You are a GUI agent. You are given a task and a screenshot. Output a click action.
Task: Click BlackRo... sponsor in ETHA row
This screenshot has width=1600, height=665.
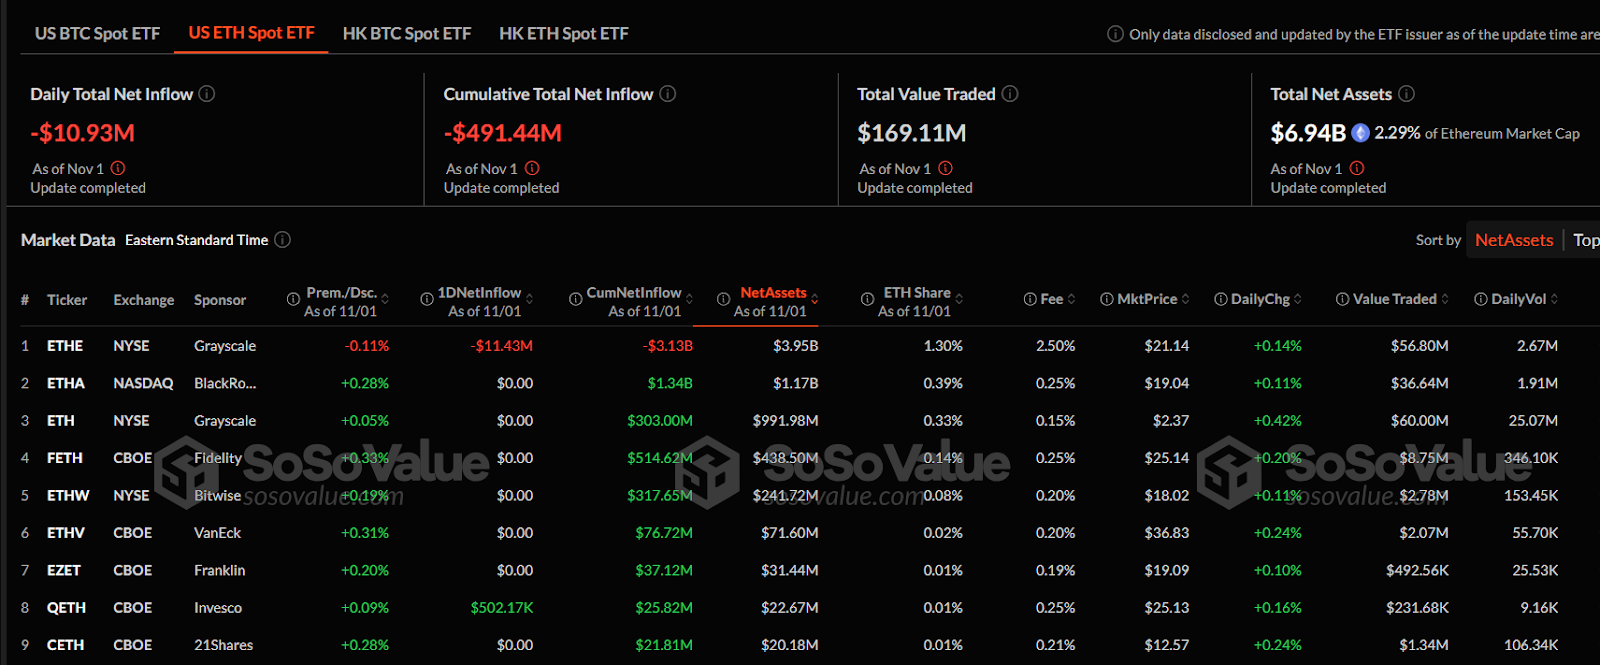[225, 383]
